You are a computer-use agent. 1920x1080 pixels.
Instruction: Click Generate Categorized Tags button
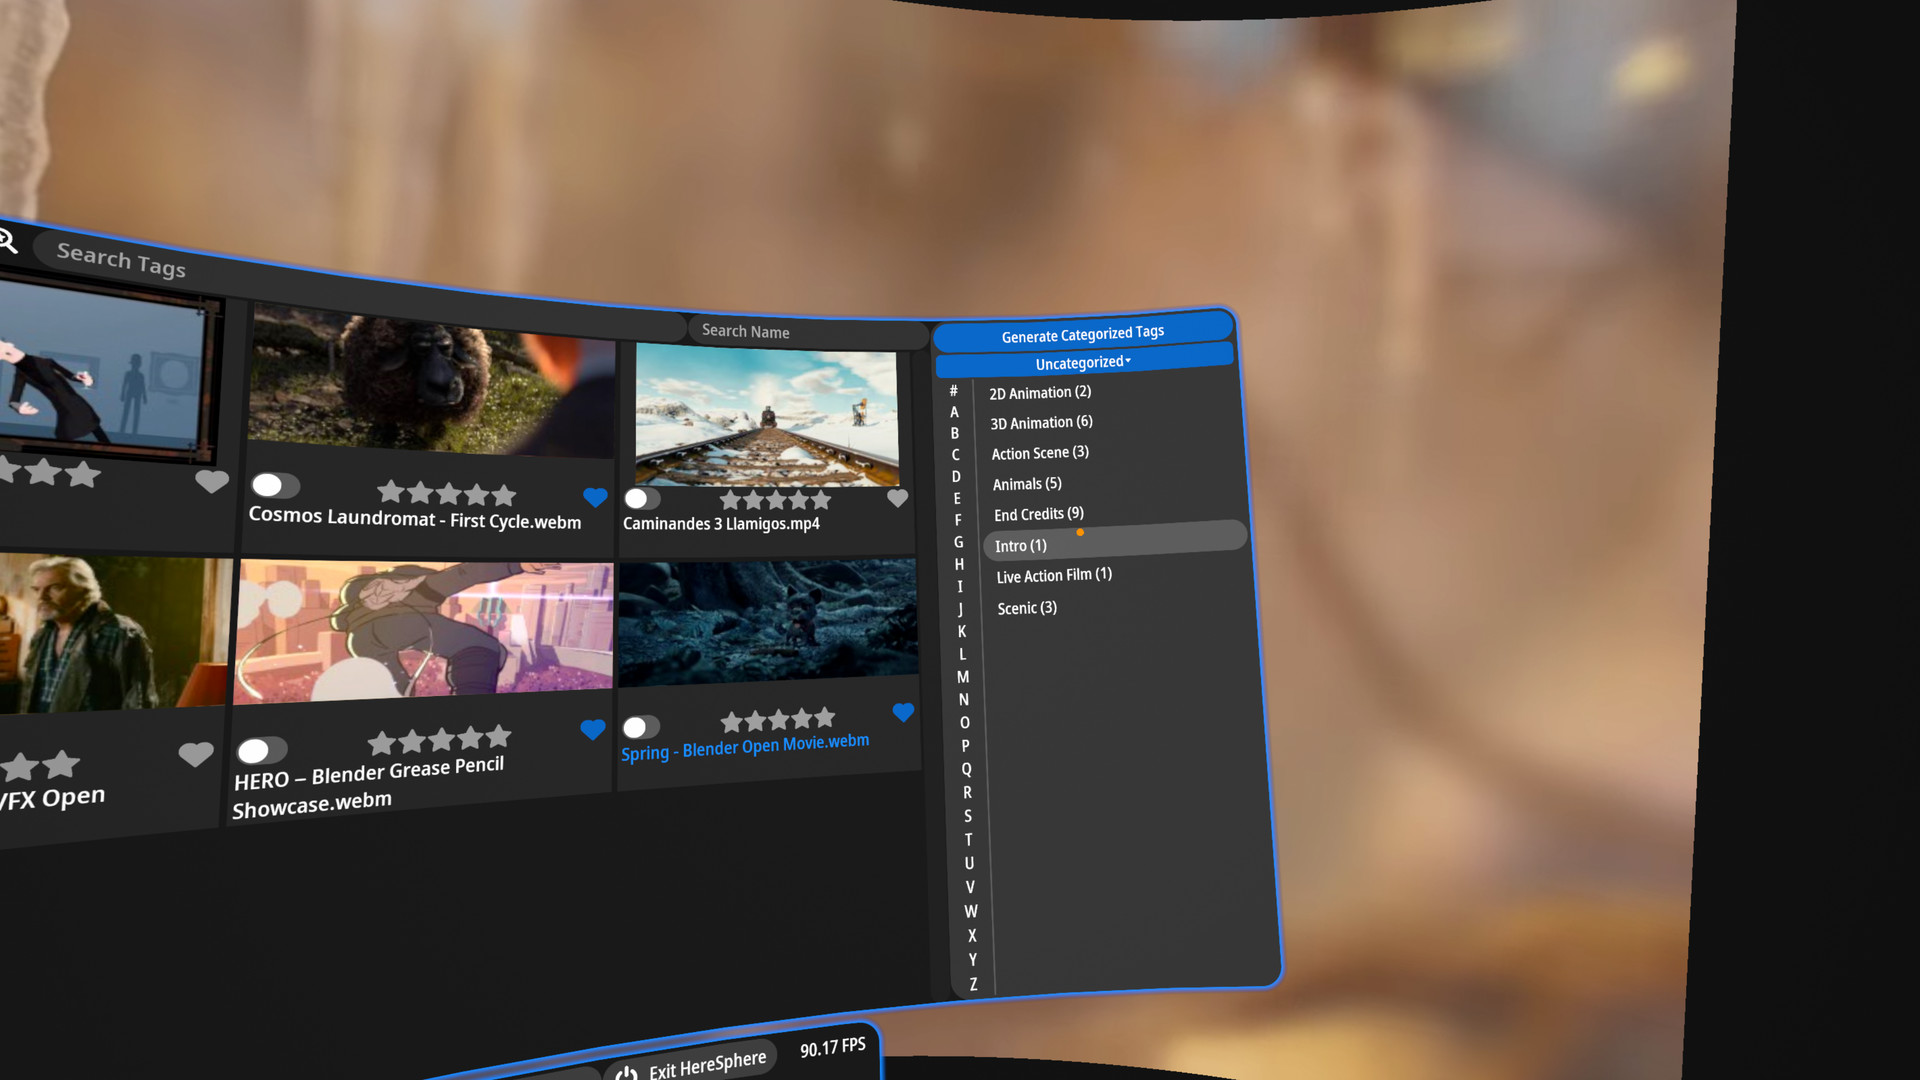1081,331
